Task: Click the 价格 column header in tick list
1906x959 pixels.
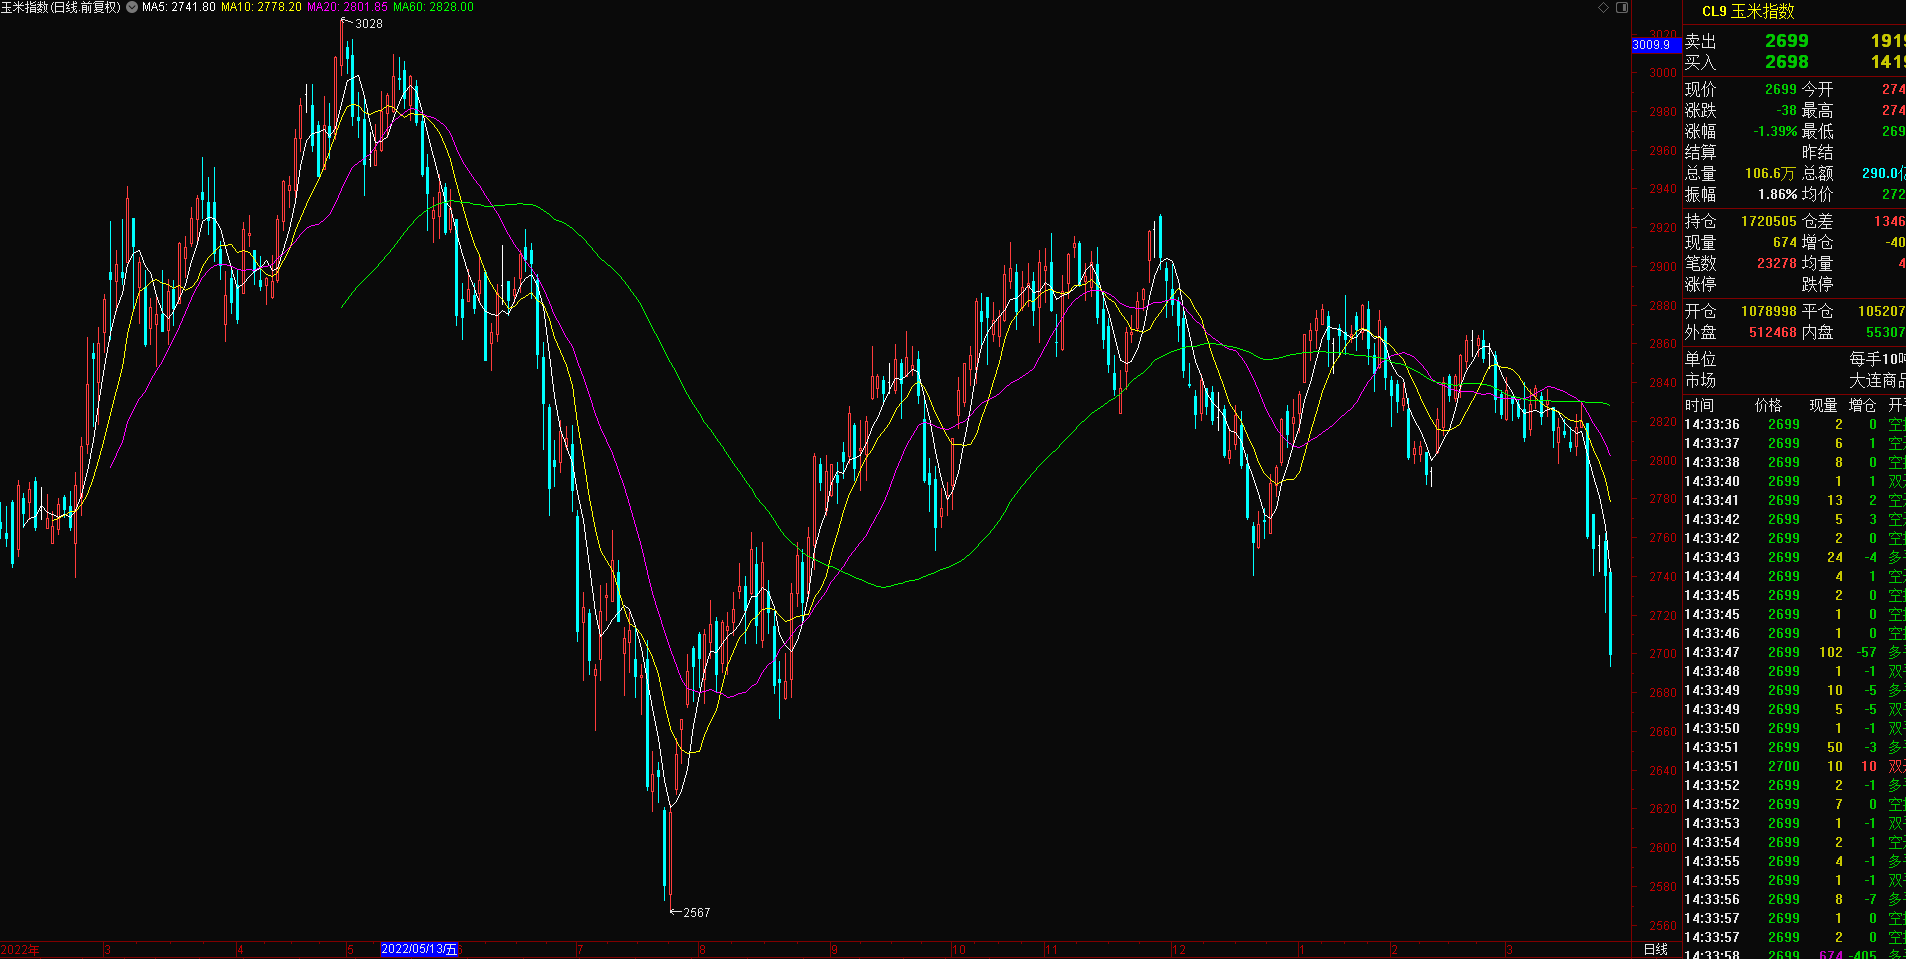Action: pyautogui.click(x=1768, y=405)
